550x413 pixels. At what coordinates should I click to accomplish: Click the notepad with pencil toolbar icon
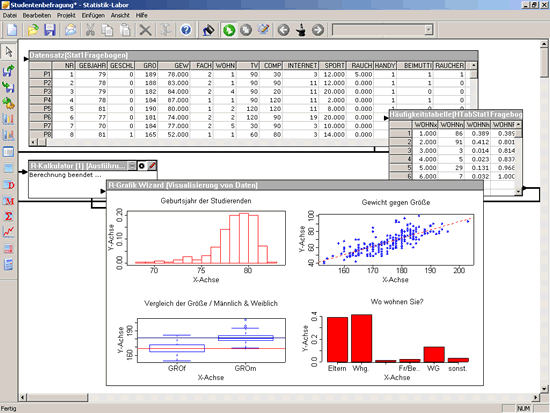pos(263,30)
